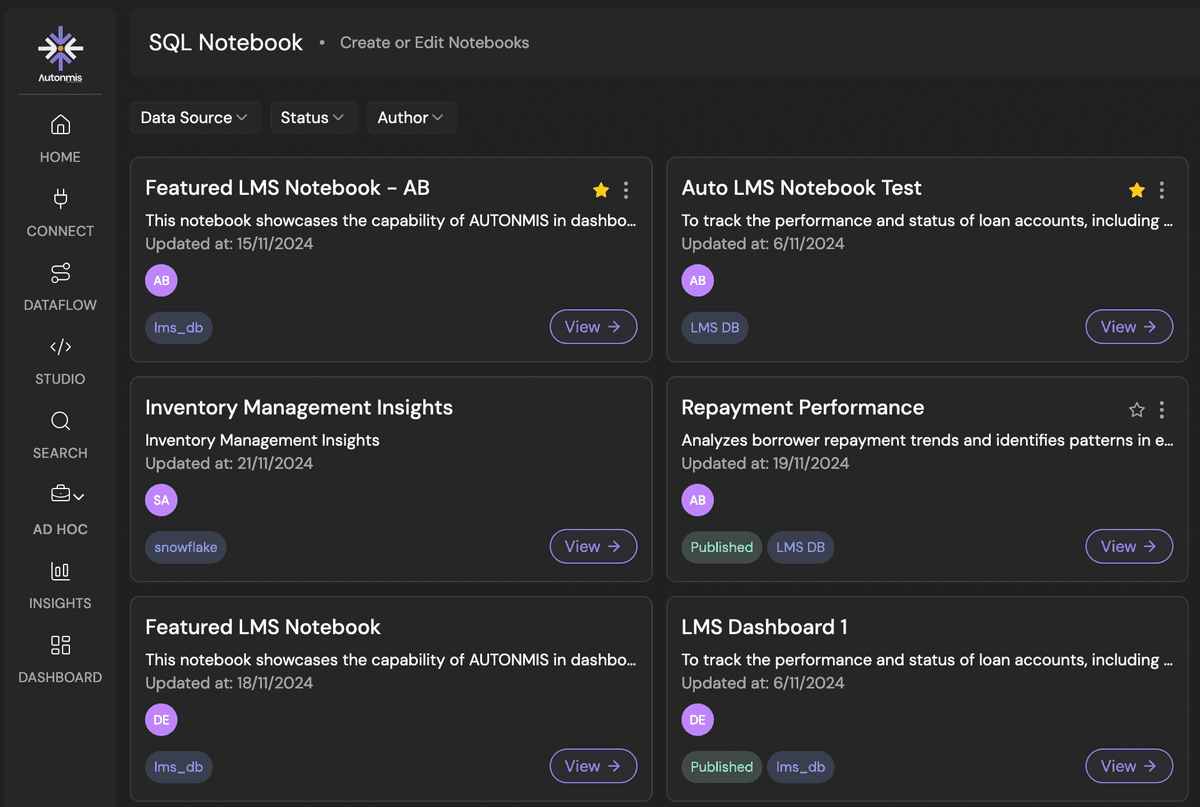Image resolution: width=1200 pixels, height=807 pixels.
Task: Open the Author filter dropdown
Action: point(411,117)
